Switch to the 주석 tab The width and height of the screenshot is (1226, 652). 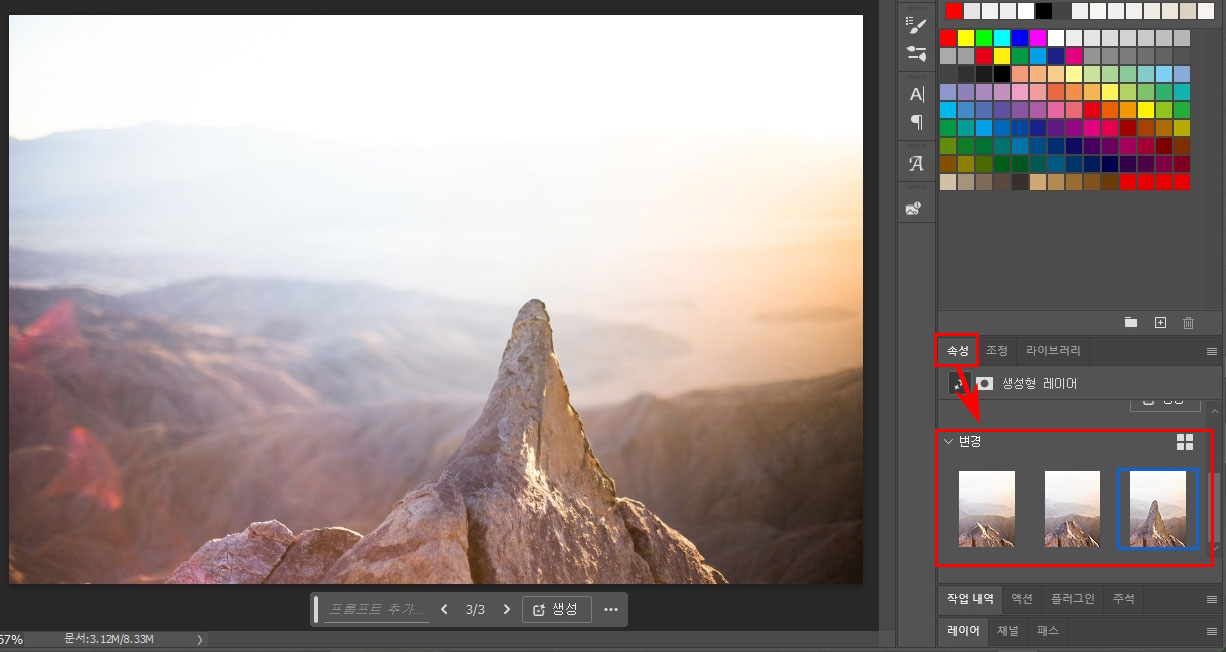click(1123, 599)
